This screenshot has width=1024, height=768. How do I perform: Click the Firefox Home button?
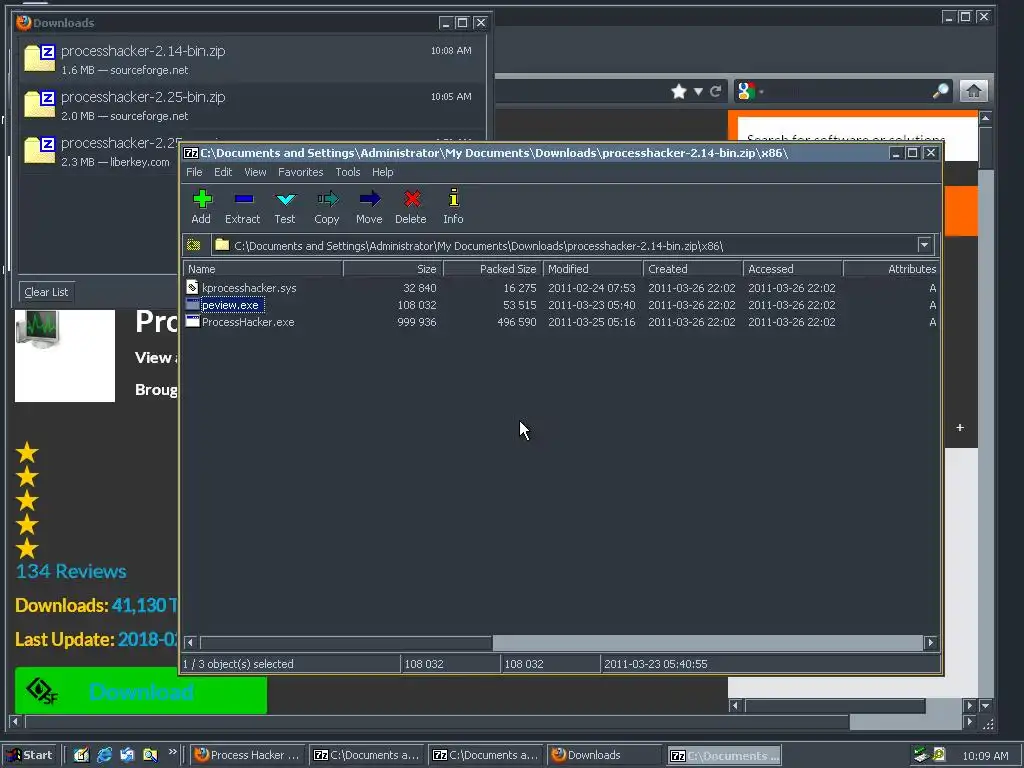coord(973,91)
